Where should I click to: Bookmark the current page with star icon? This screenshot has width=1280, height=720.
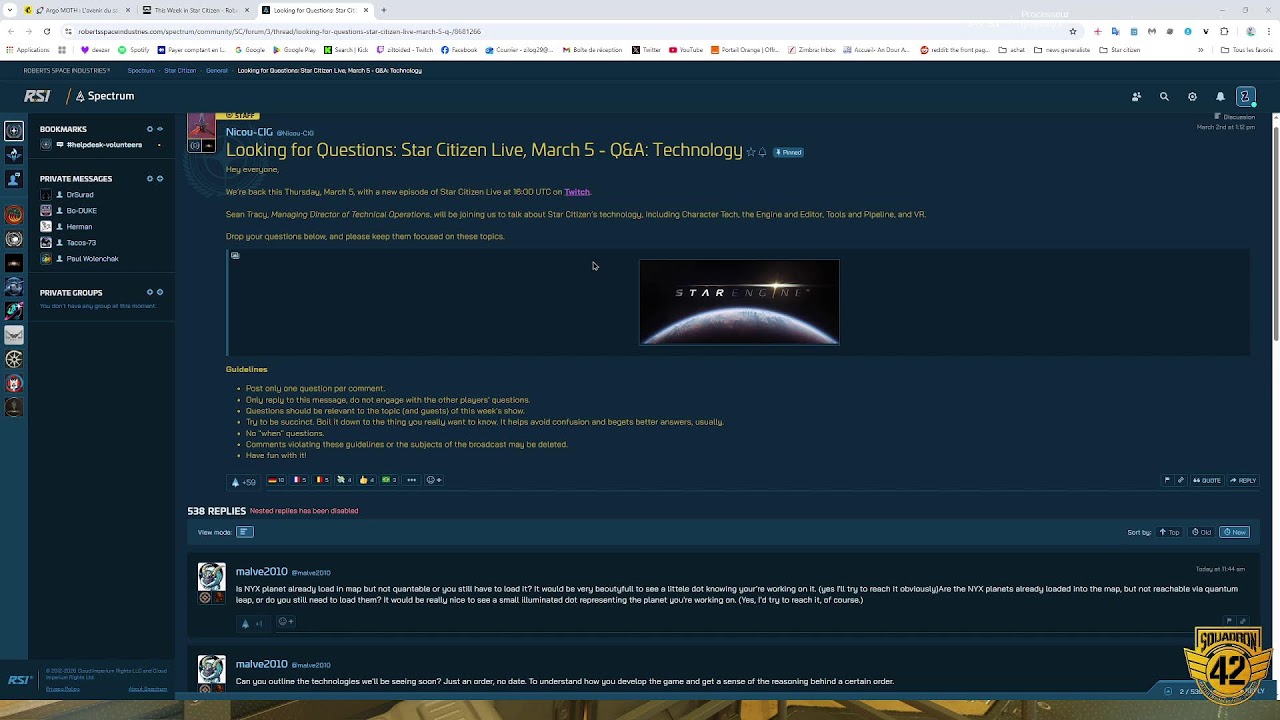tap(1073, 31)
